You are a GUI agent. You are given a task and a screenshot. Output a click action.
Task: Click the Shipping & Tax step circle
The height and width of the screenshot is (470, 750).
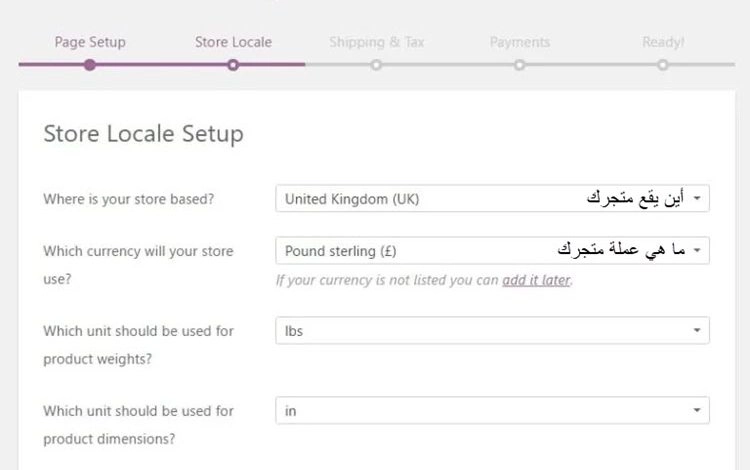(376, 65)
